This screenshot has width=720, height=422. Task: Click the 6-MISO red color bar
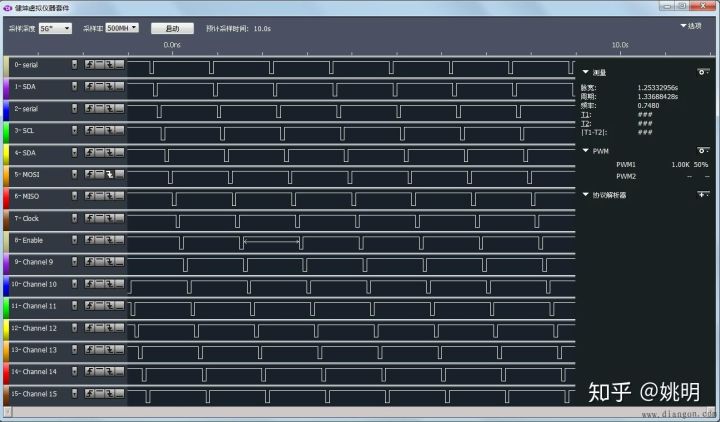point(6,198)
